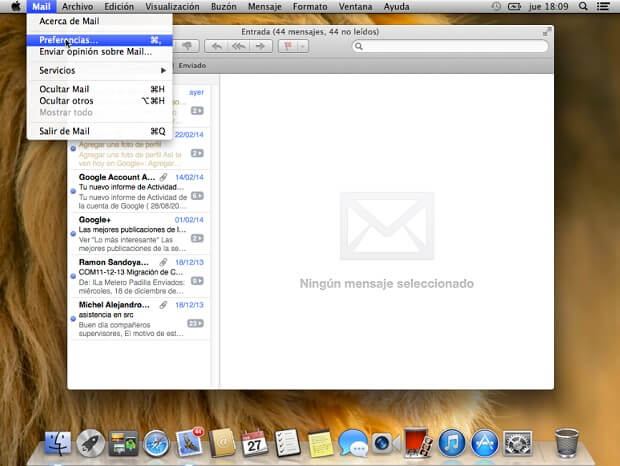This screenshot has width=620, height=466.
Task: Open the Apple menu
Action: coord(16,6)
